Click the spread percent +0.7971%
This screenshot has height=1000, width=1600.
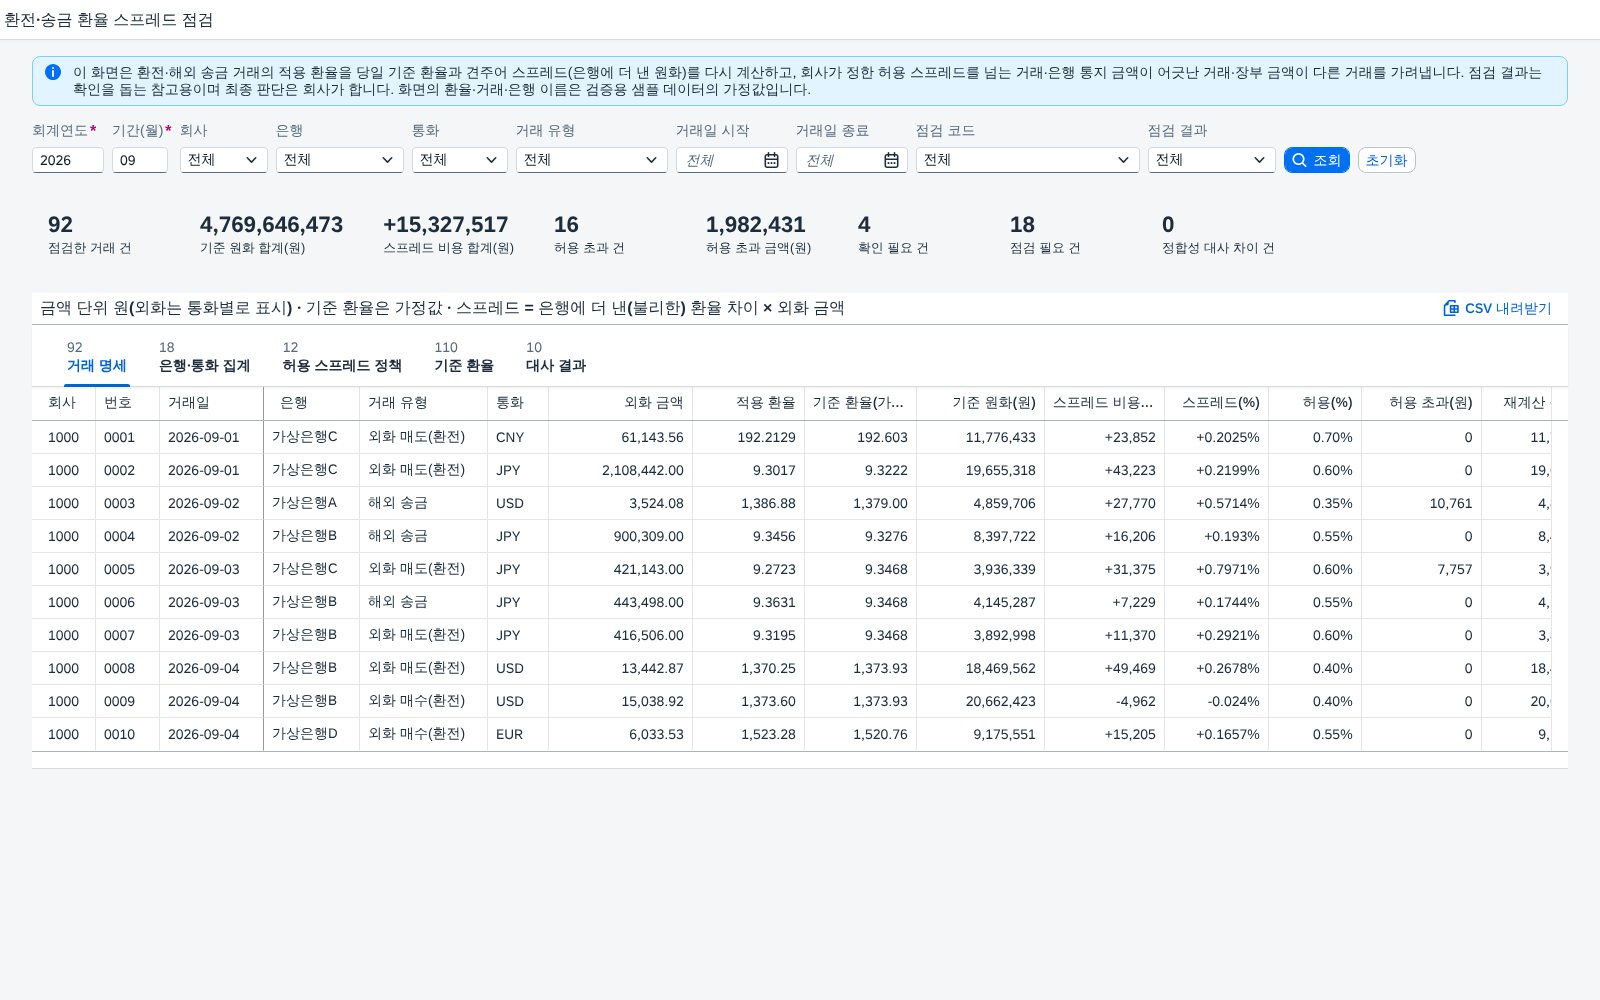[x=1228, y=569]
